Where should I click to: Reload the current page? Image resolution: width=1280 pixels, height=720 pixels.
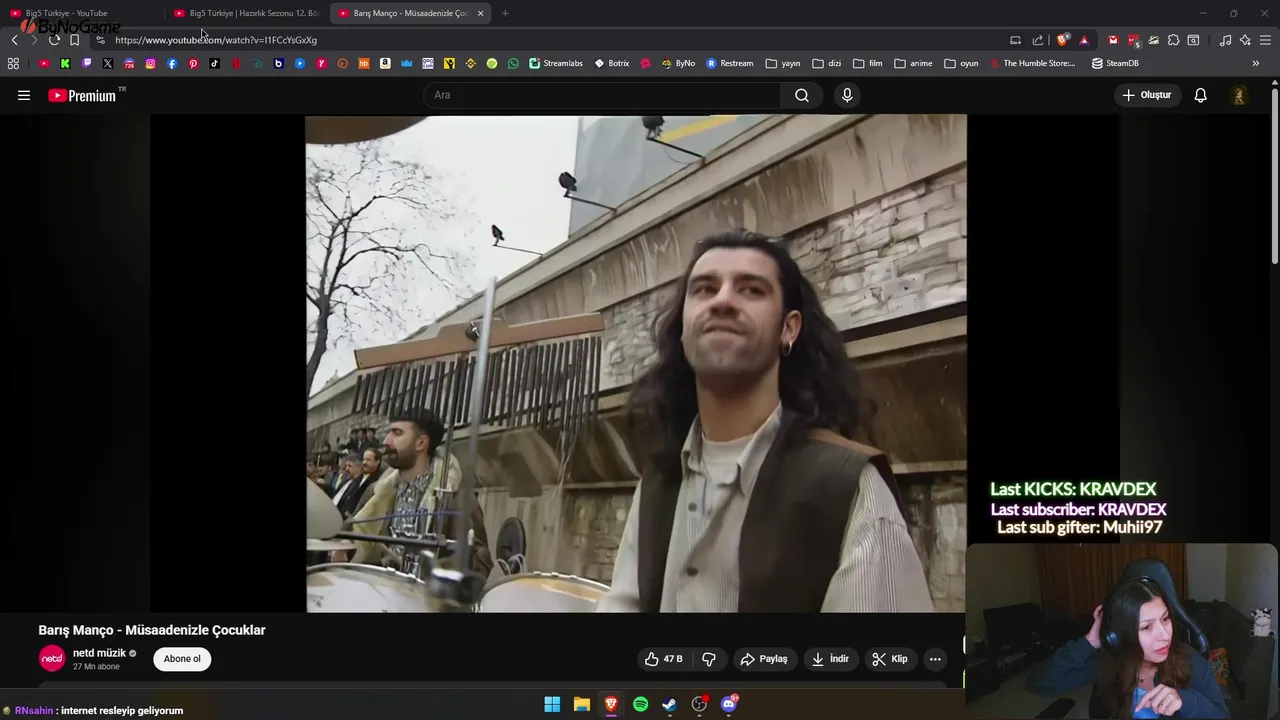54,40
